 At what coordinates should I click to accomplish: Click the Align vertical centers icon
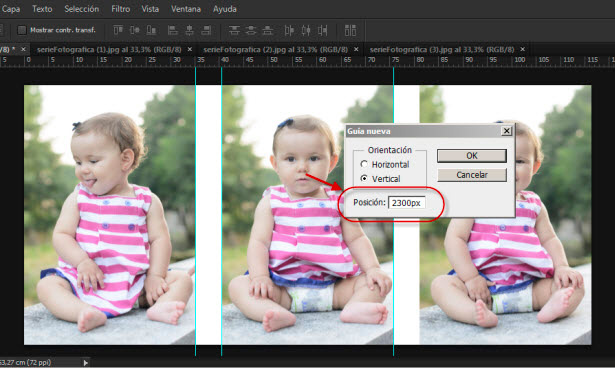tap(135, 30)
